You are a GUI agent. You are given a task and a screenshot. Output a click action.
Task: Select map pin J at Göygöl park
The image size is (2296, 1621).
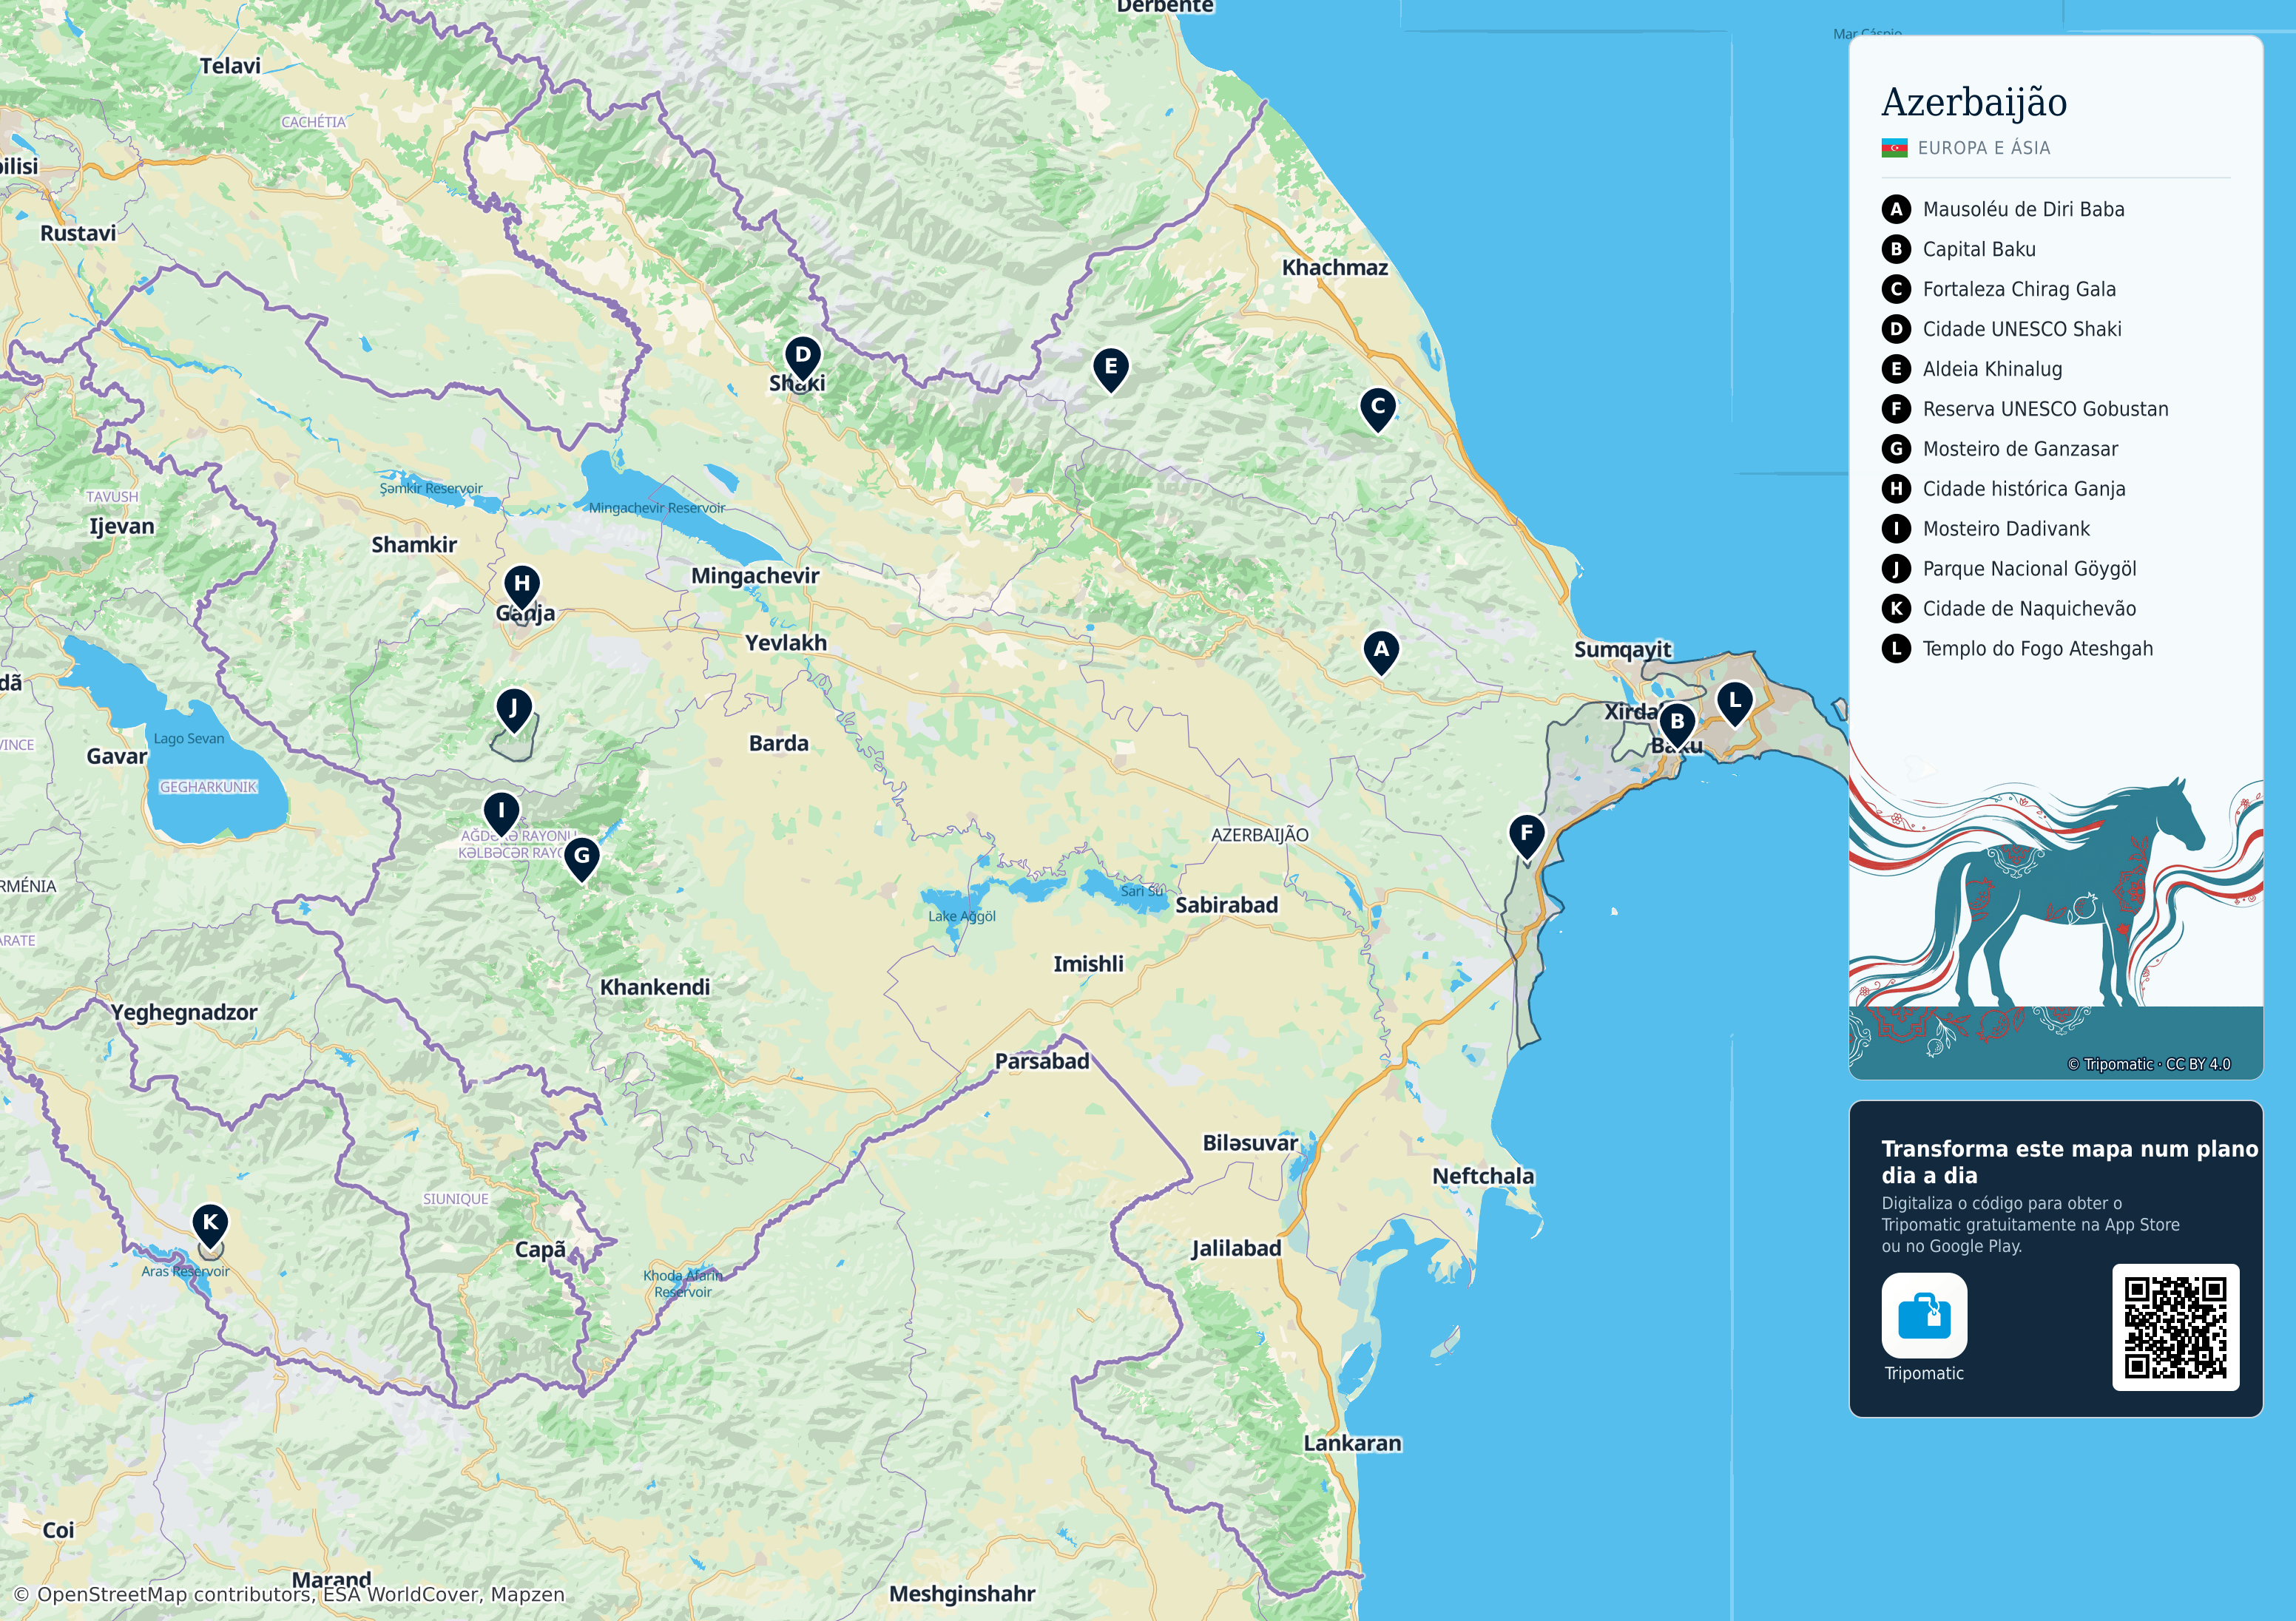(x=513, y=711)
